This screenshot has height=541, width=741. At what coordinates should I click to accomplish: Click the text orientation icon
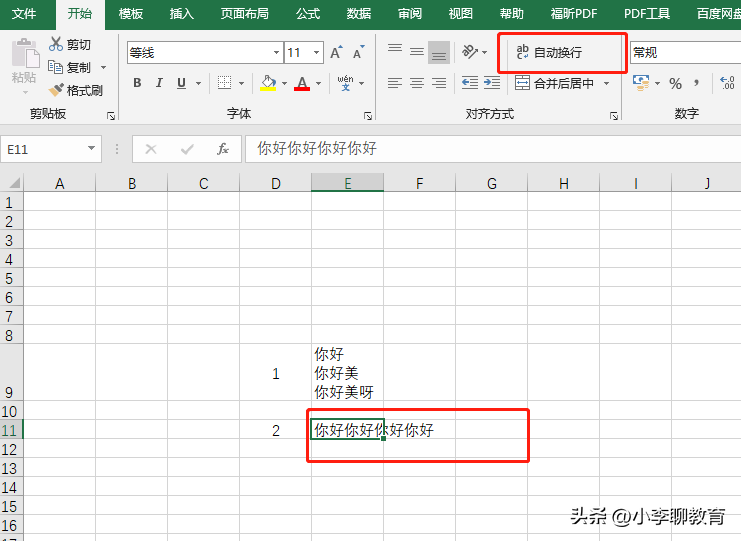tap(470, 52)
